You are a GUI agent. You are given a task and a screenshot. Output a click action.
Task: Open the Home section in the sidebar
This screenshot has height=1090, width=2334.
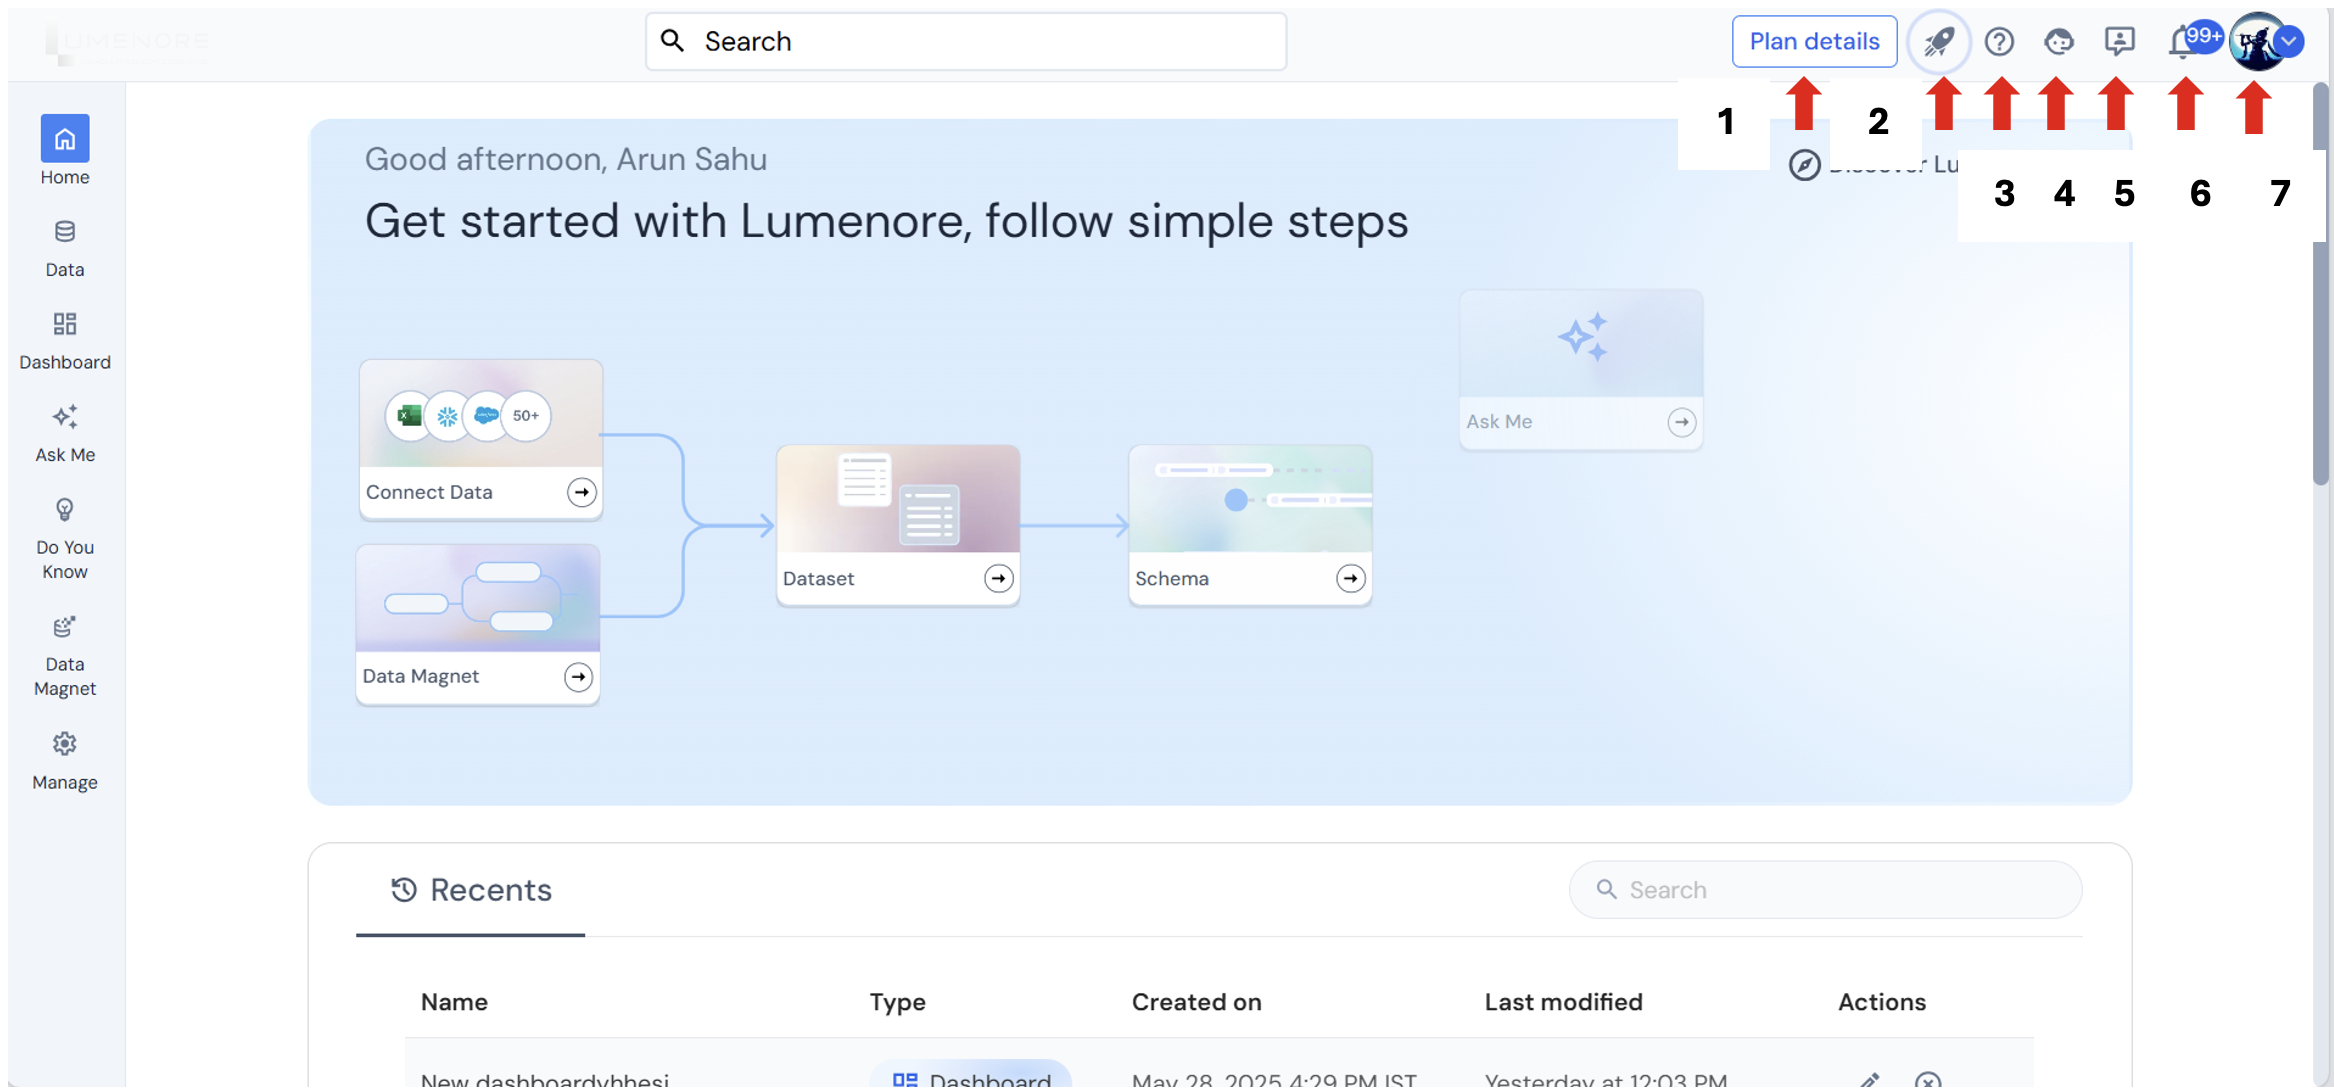tap(64, 150)
